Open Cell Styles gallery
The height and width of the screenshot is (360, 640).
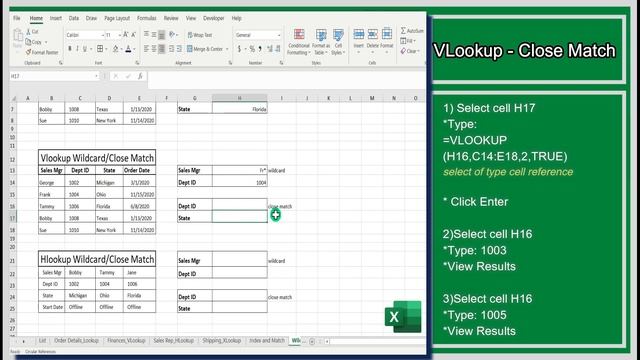click(338, 42)
